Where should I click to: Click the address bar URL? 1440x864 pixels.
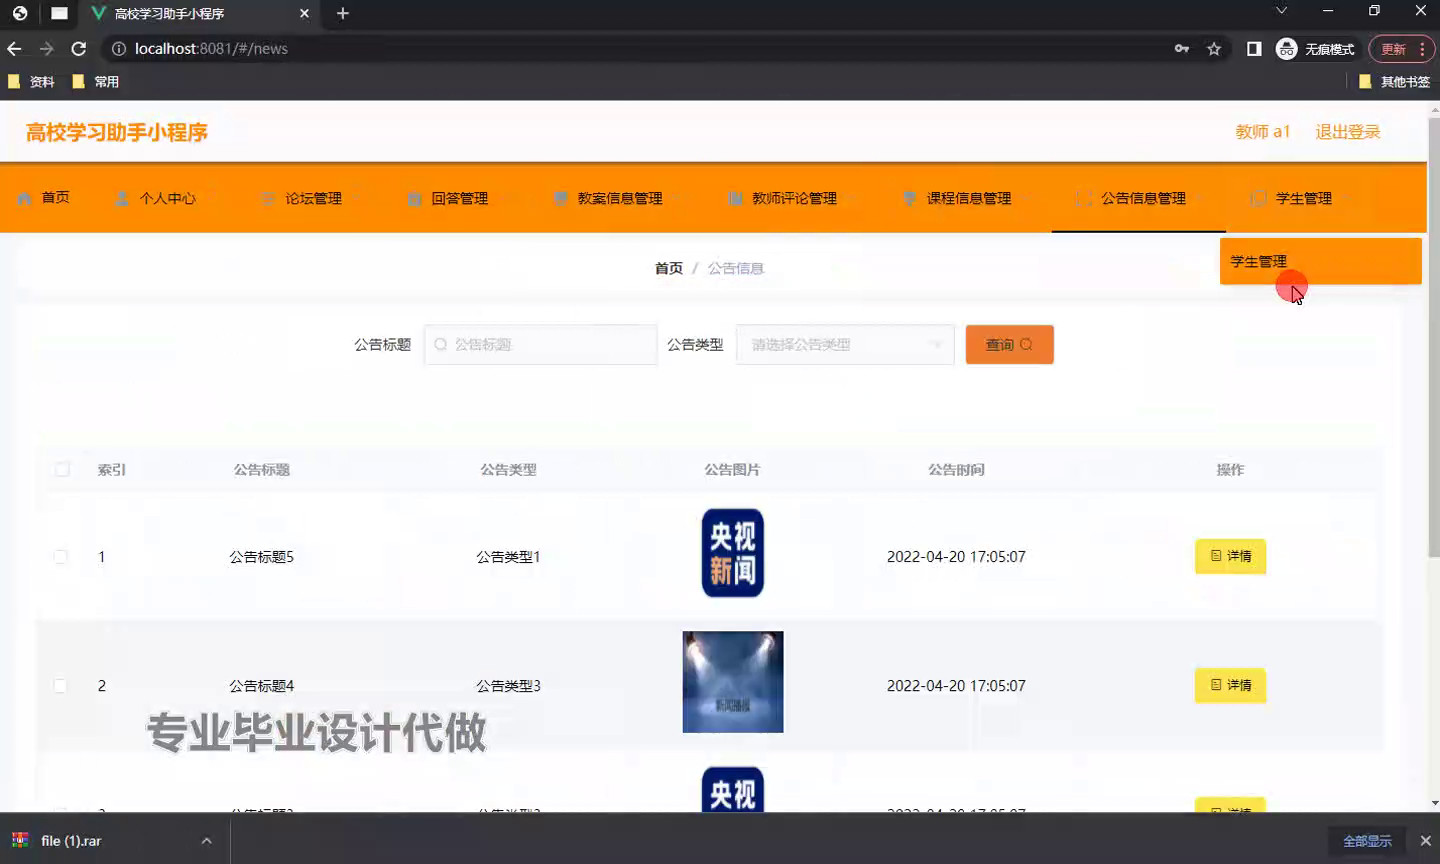coord(211,48)
